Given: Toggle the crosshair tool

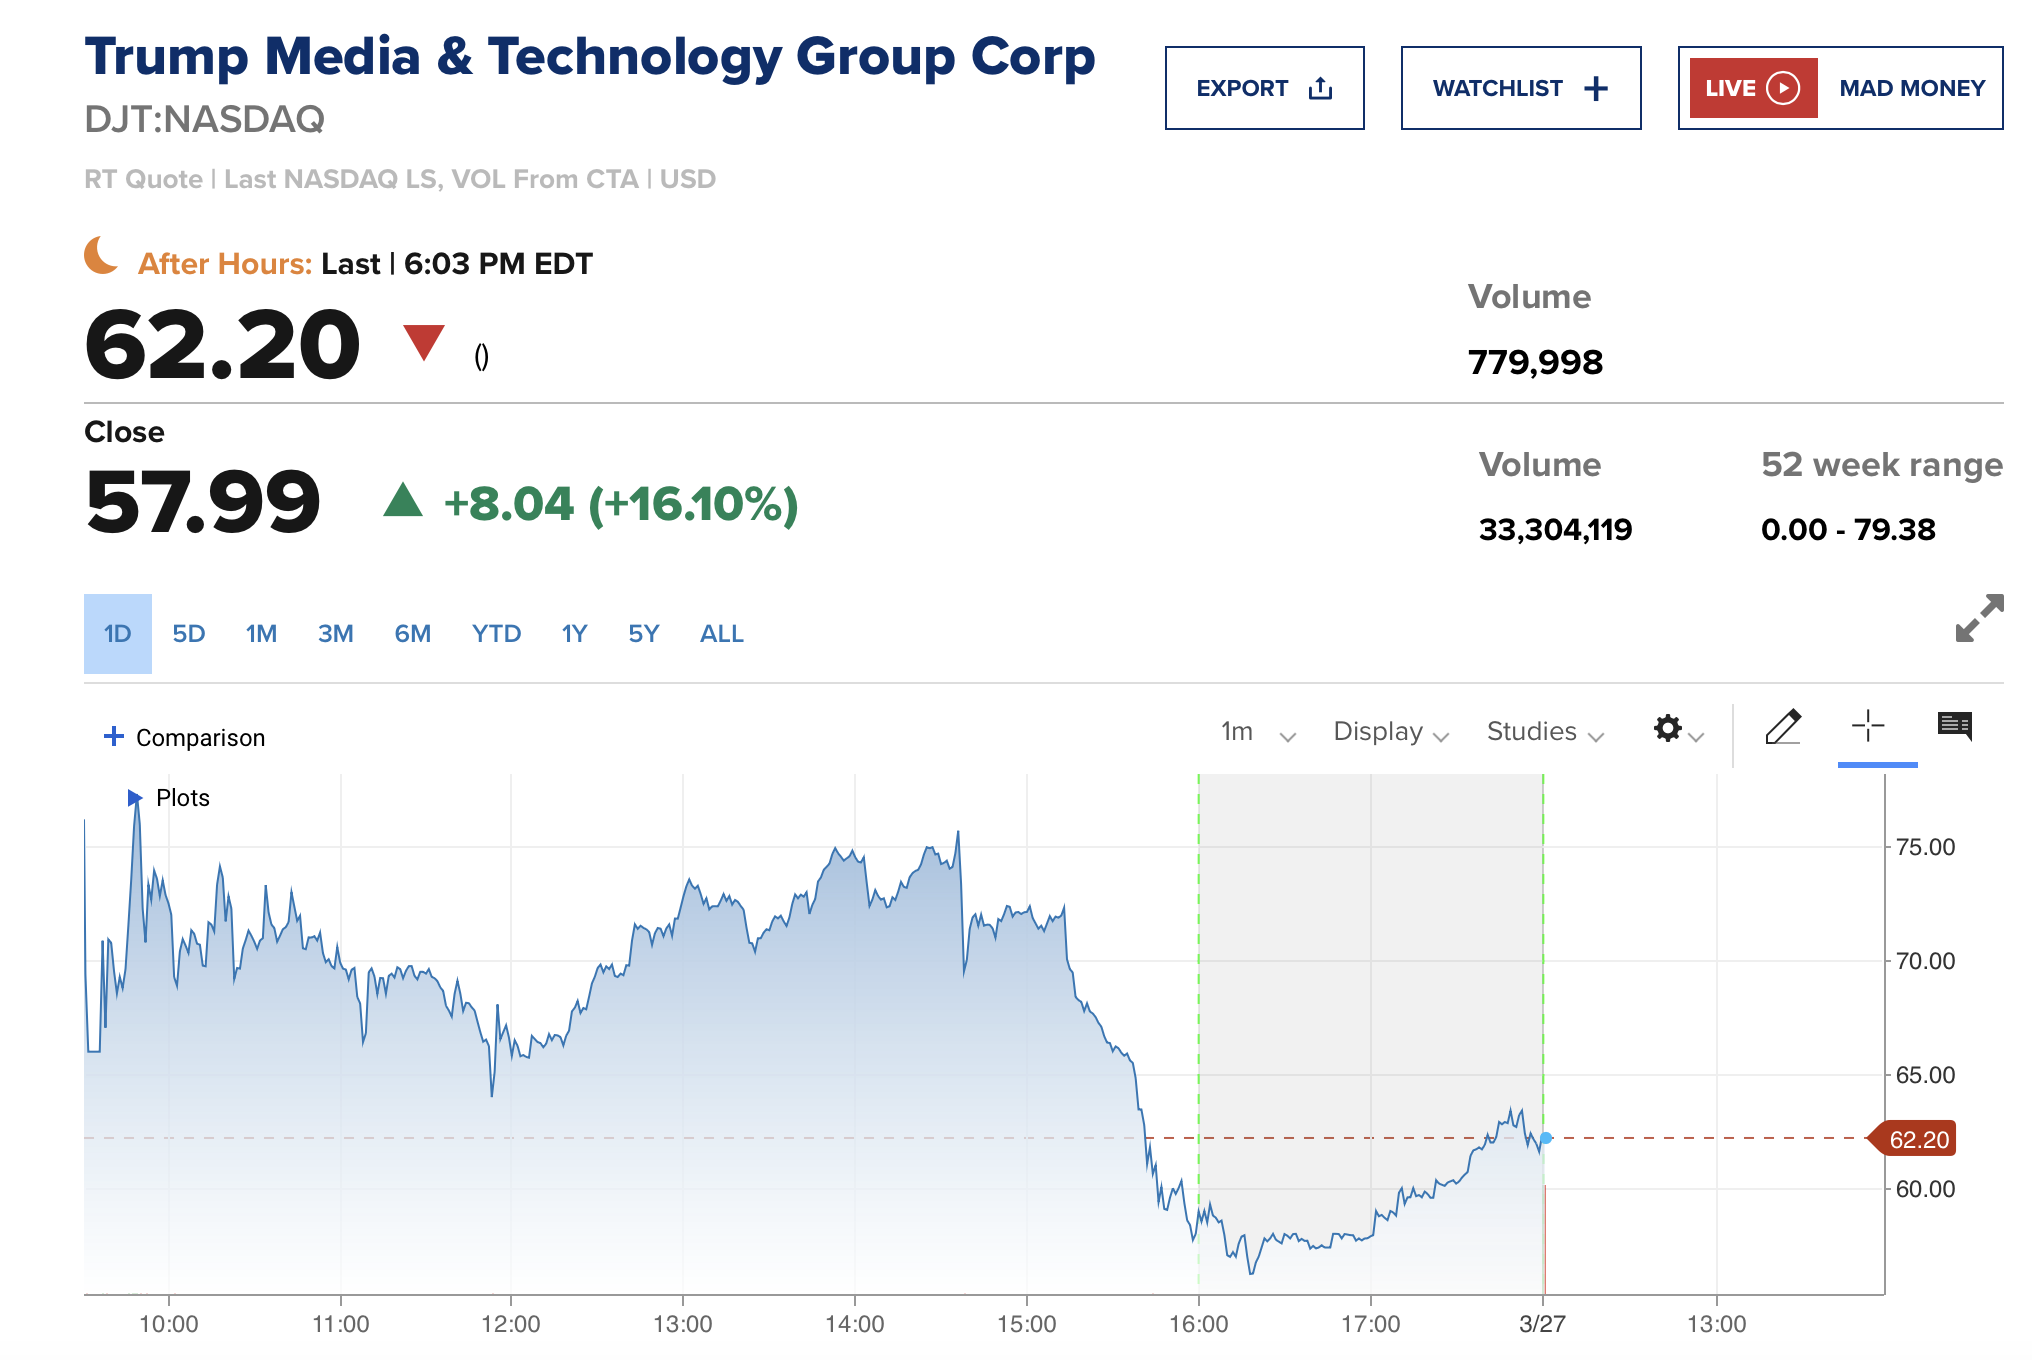Looking at the screenshot, I should click(x=1867, y=726).
